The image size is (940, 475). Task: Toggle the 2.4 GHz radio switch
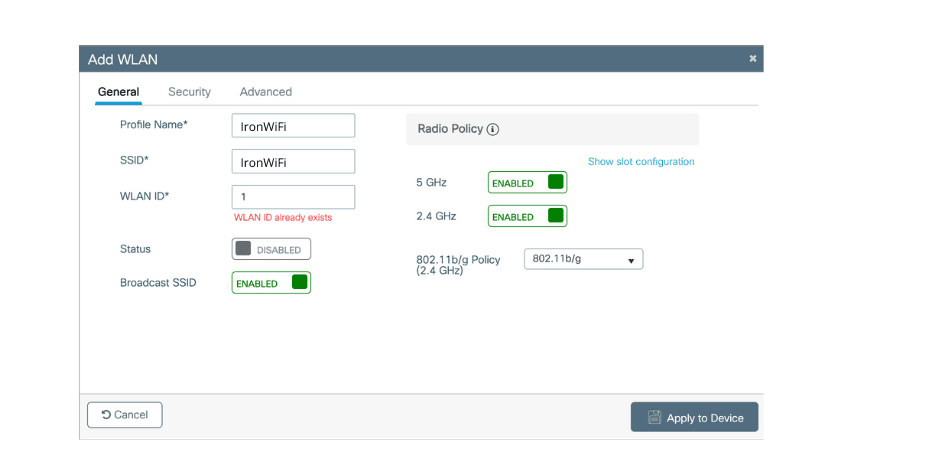527,216
